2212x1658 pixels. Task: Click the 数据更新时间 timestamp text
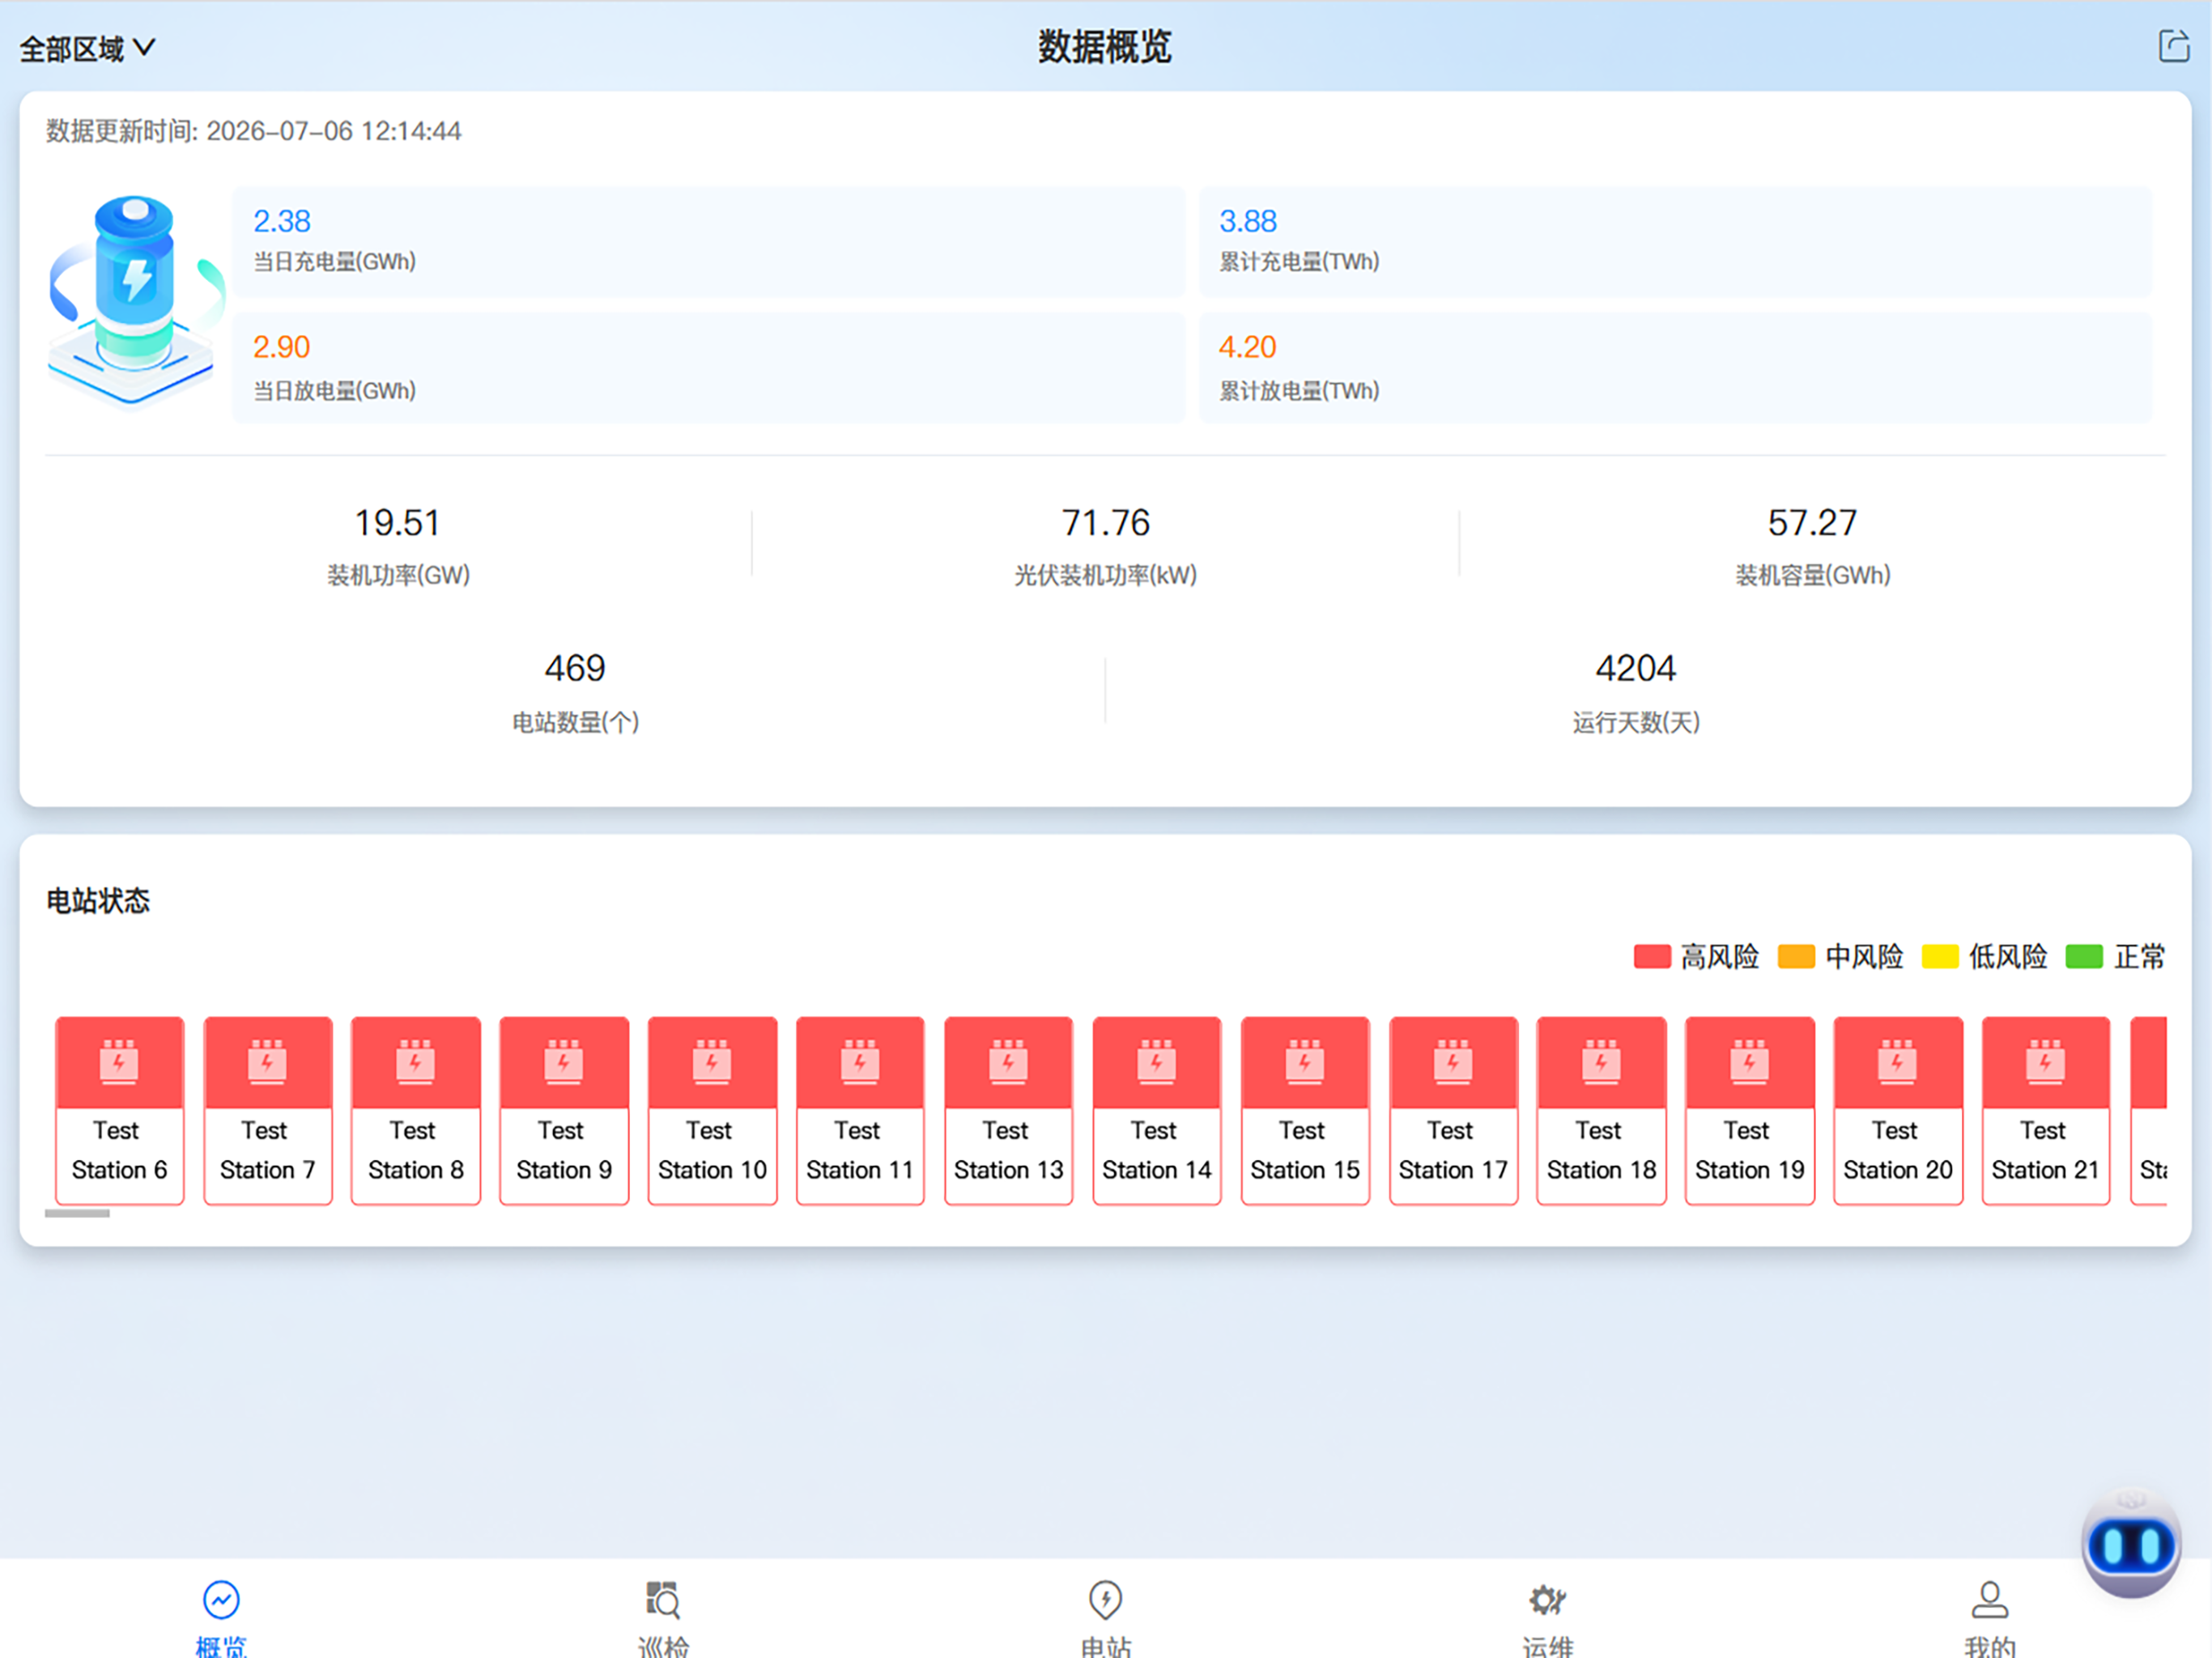click(x=253, y=131)
